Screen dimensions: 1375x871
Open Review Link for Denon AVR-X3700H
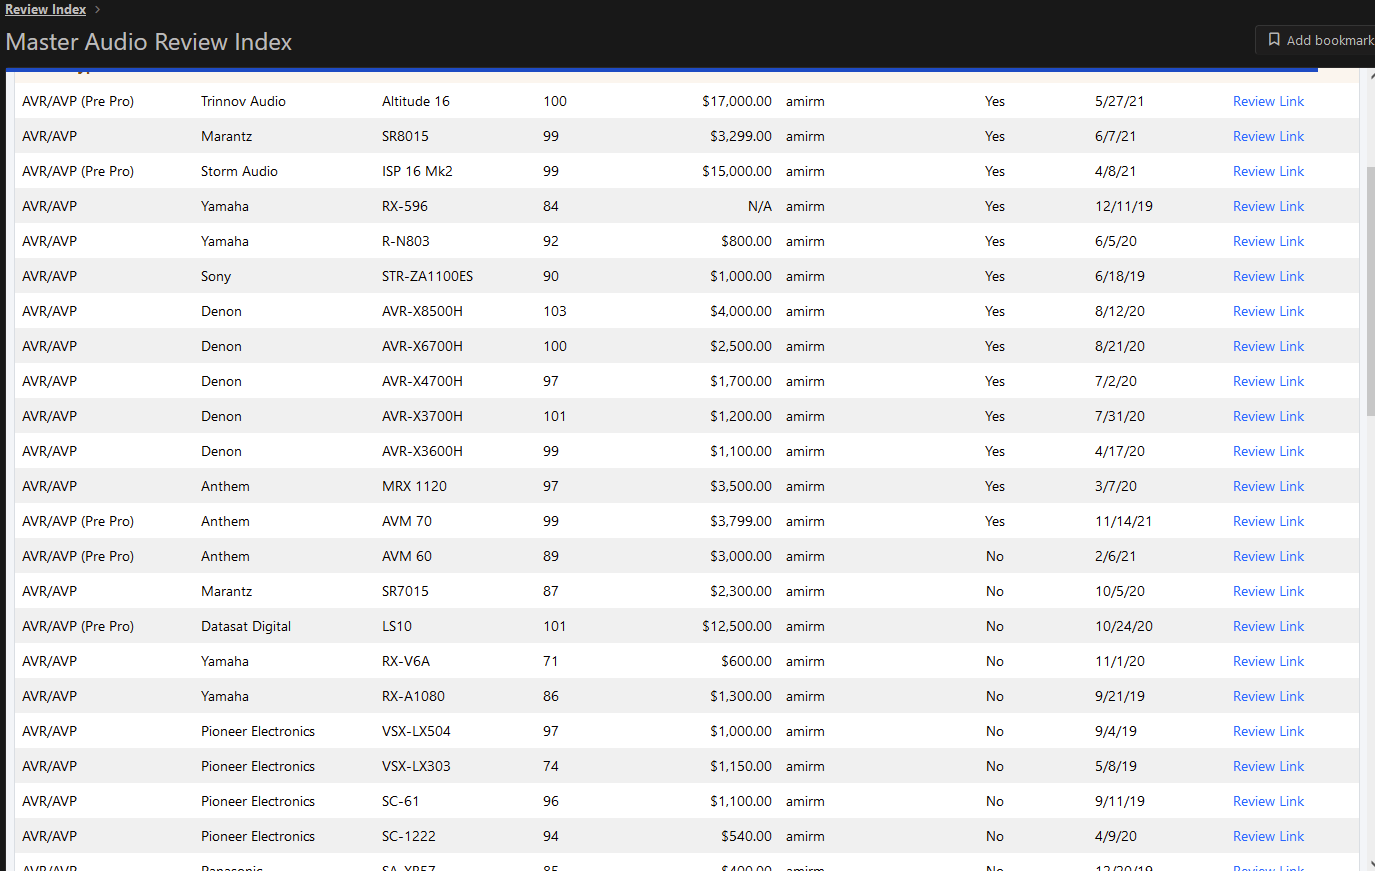[x=1268, y=416]
